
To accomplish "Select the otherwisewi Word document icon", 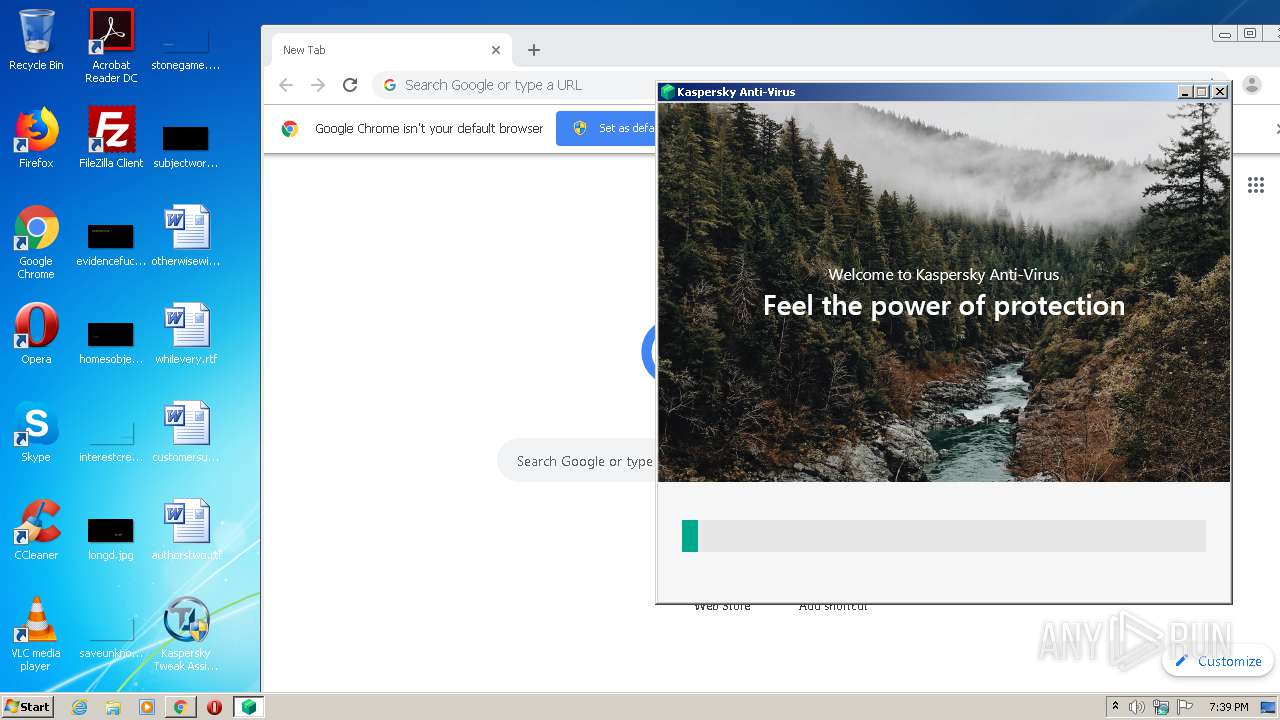I will click(x=185, y=236).
